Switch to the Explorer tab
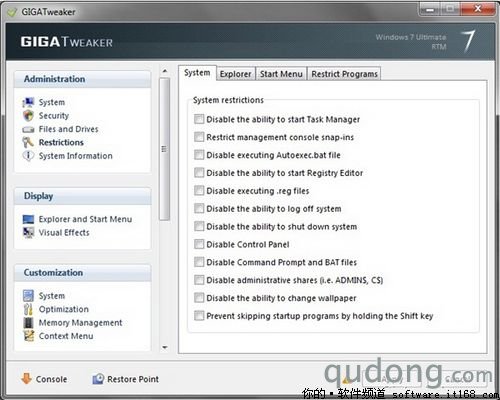Viewport: 500px width, 400px height. pos(236,74)
